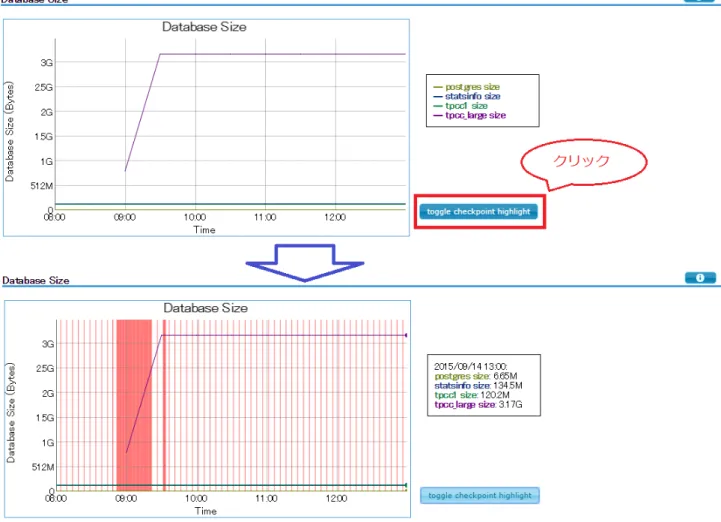Click 11:00 time label on lower chart axis
This screenshot has width=721, height=522.
(266, 499)
